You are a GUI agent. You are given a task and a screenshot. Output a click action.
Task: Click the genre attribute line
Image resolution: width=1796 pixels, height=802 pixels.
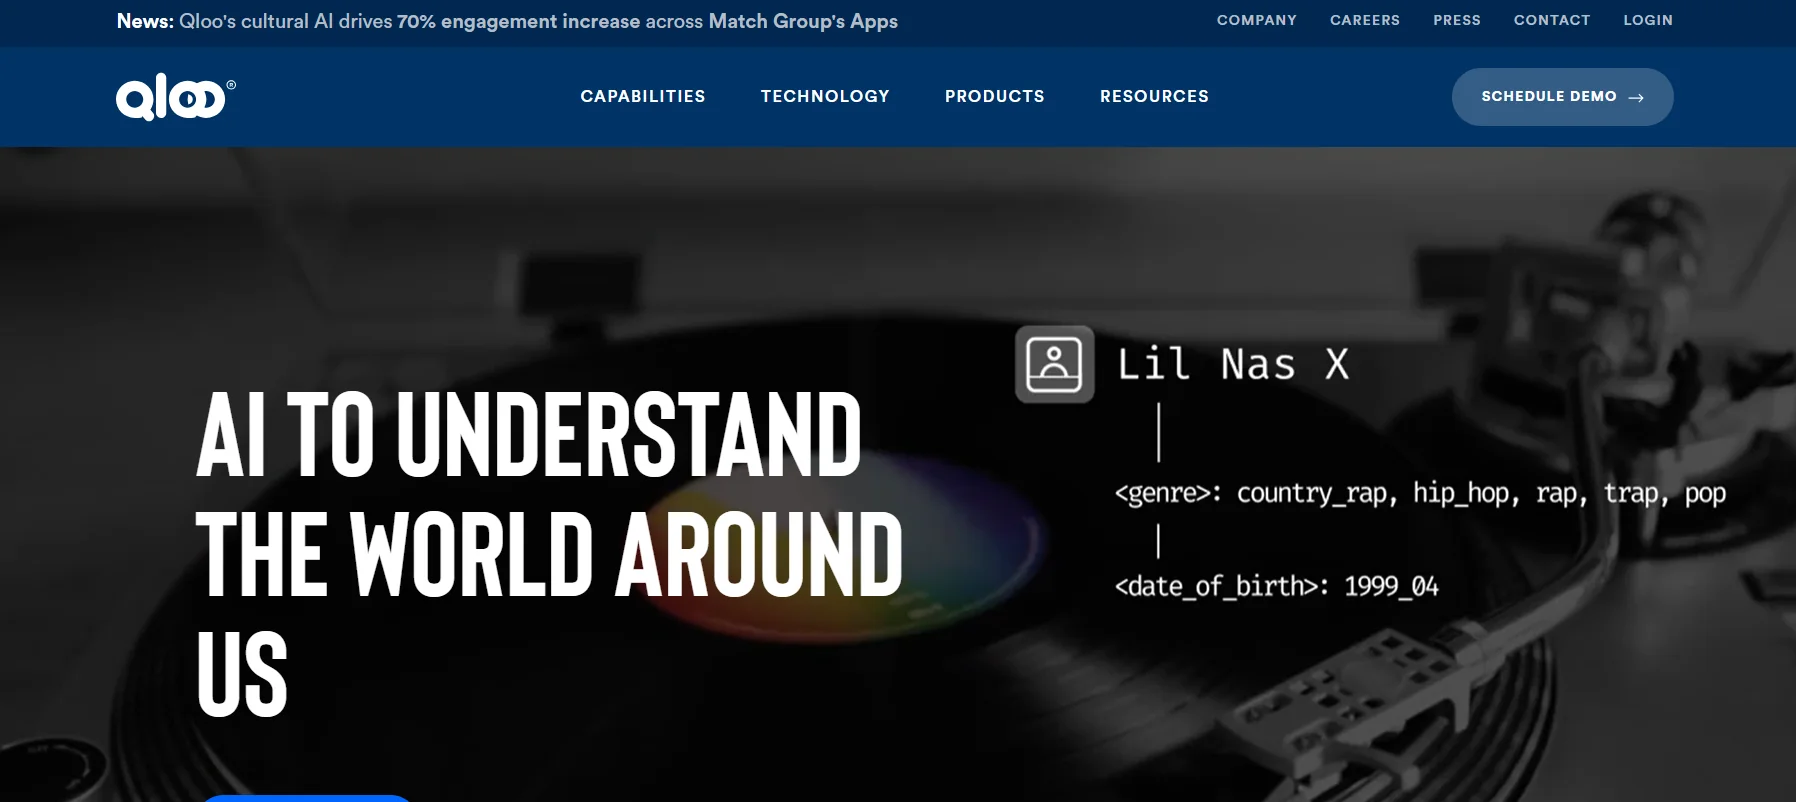1420,493
